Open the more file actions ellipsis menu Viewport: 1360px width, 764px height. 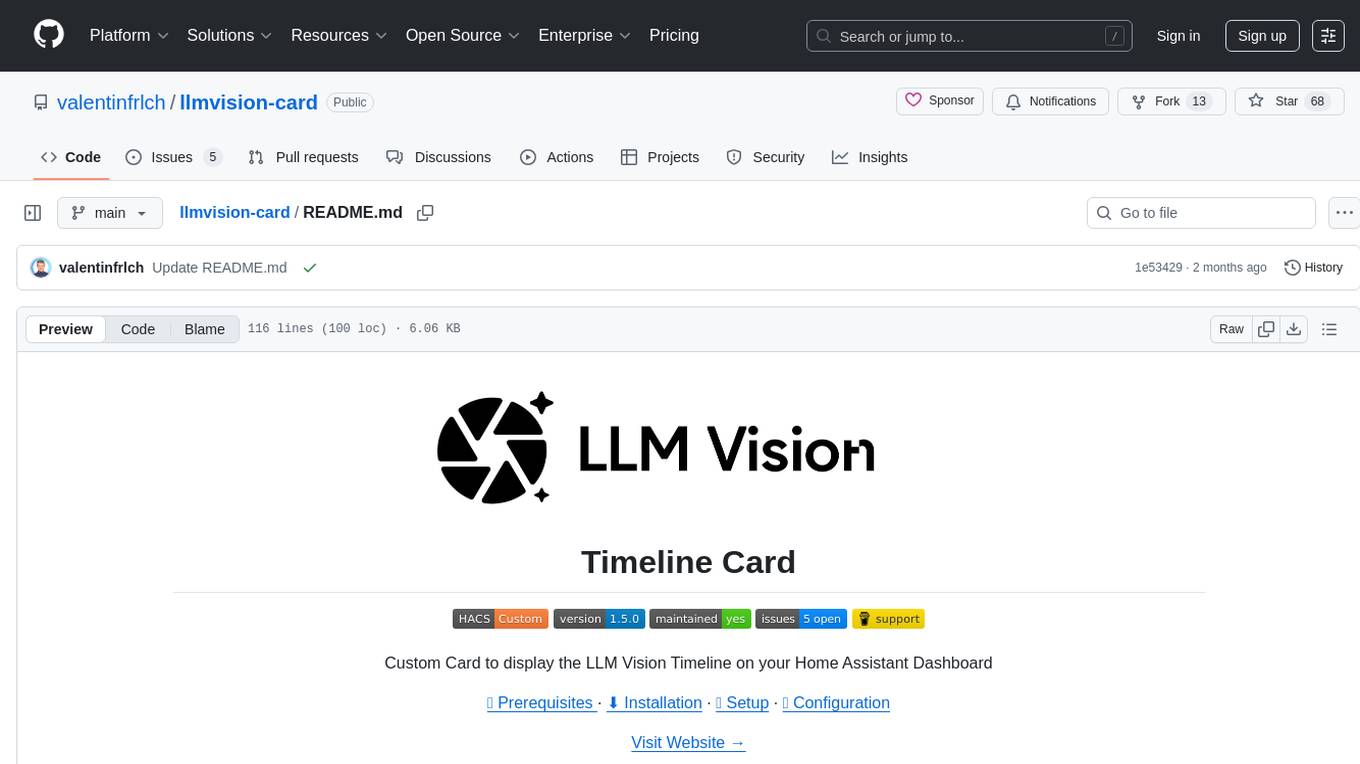[x=1344, y=213]
